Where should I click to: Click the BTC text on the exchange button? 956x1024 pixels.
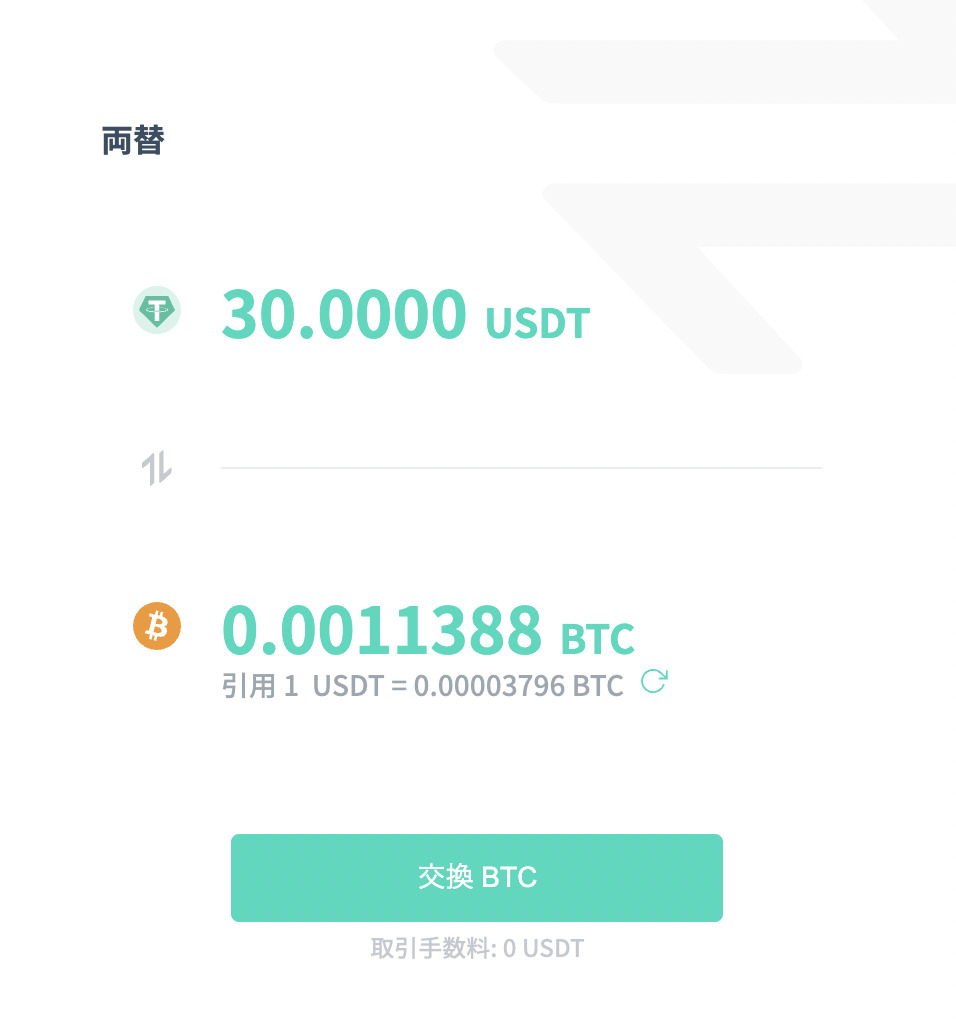pos(509,877)
